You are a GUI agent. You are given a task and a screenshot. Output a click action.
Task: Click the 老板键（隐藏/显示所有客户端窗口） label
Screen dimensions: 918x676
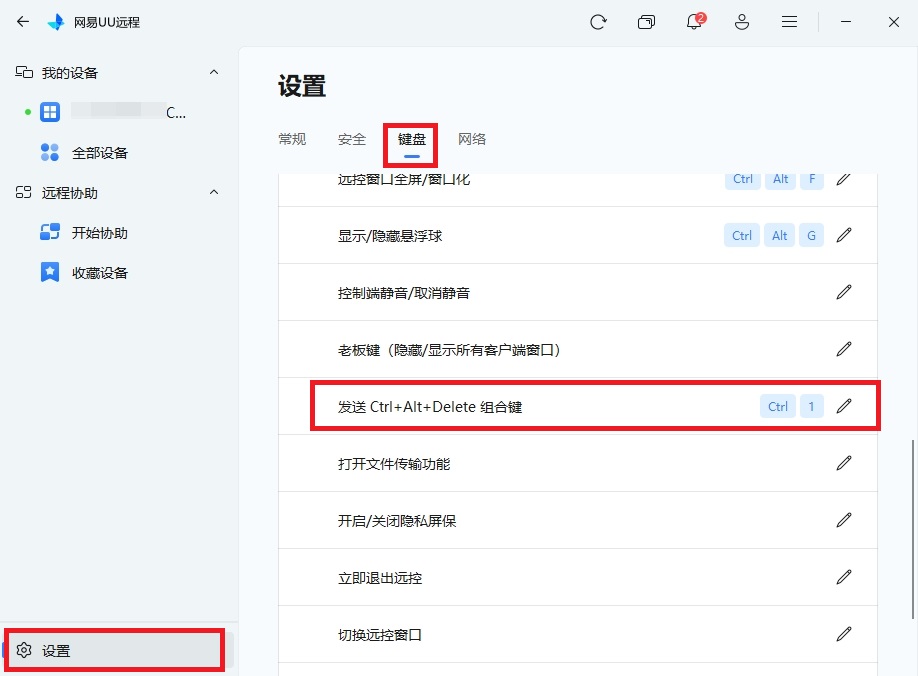click(x=450, y=350)
